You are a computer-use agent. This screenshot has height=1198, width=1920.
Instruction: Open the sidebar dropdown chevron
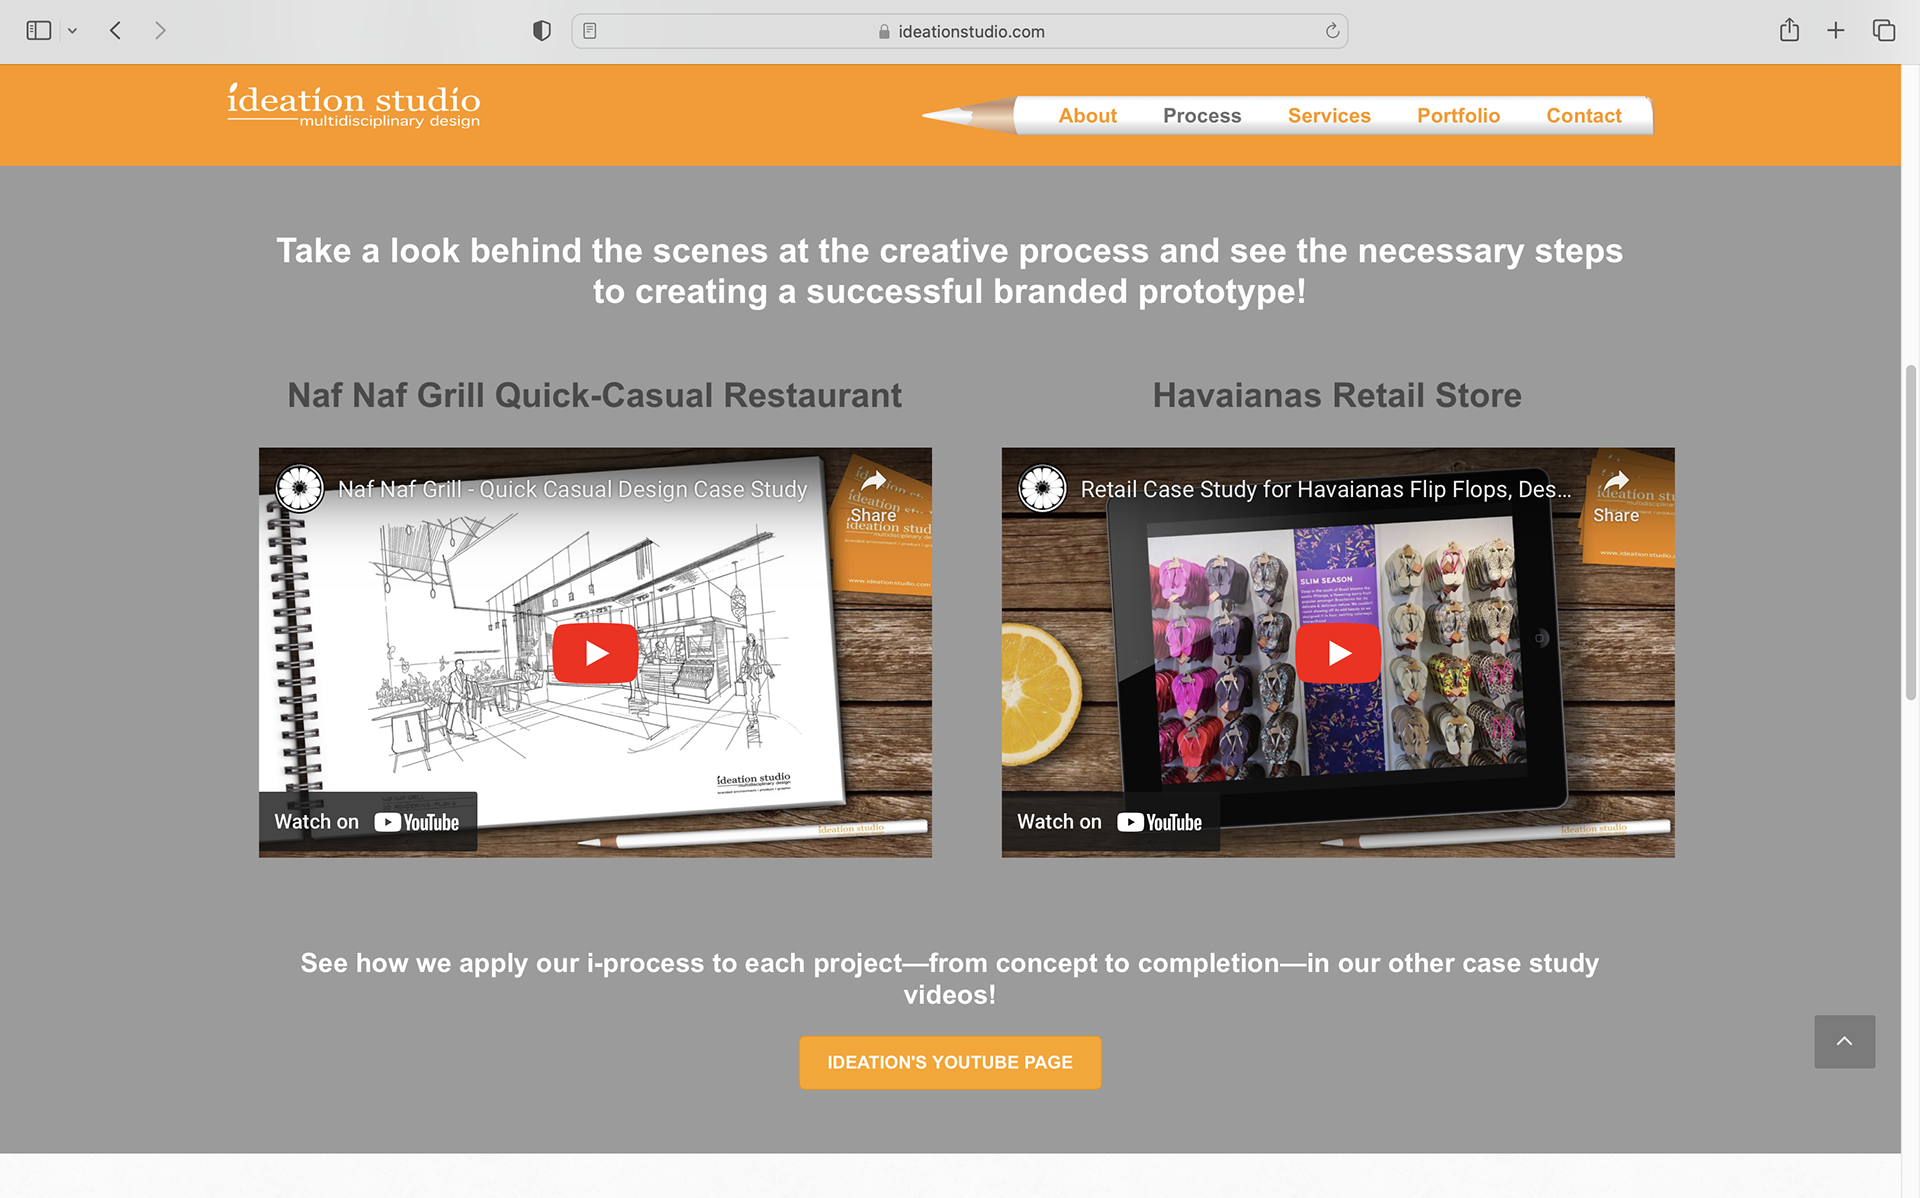click(72, 31)
